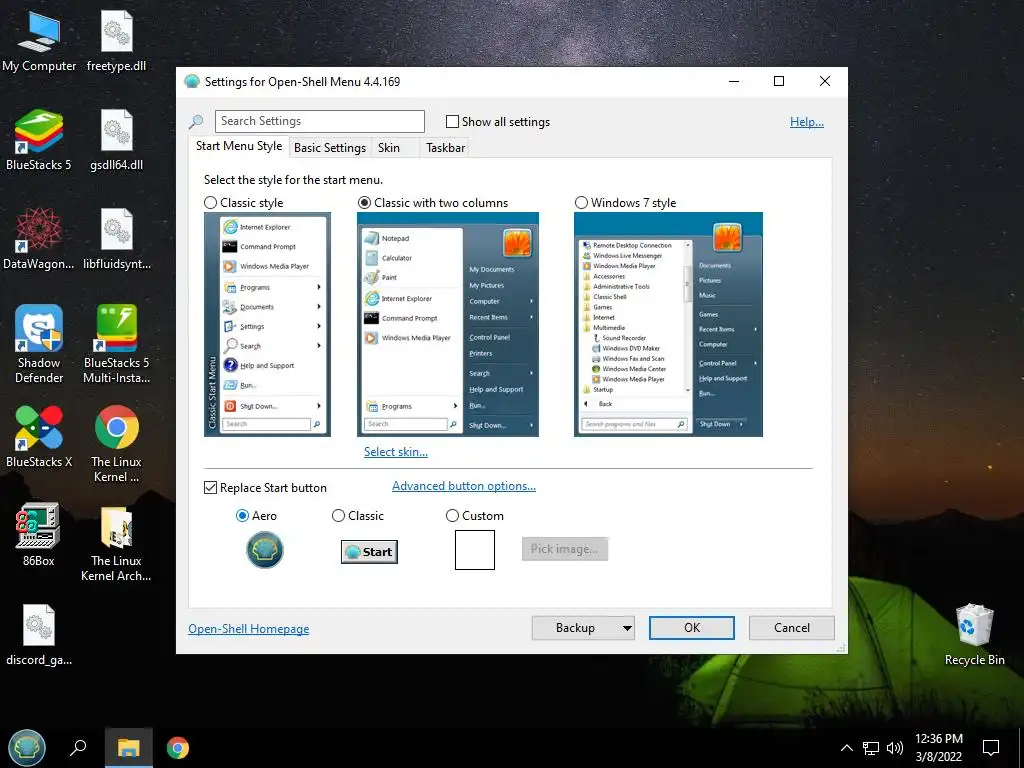Image resolution: width=1024 pixels, height=768 pixels.
Task: Click the Cancel button
Action: pos(792,628)
